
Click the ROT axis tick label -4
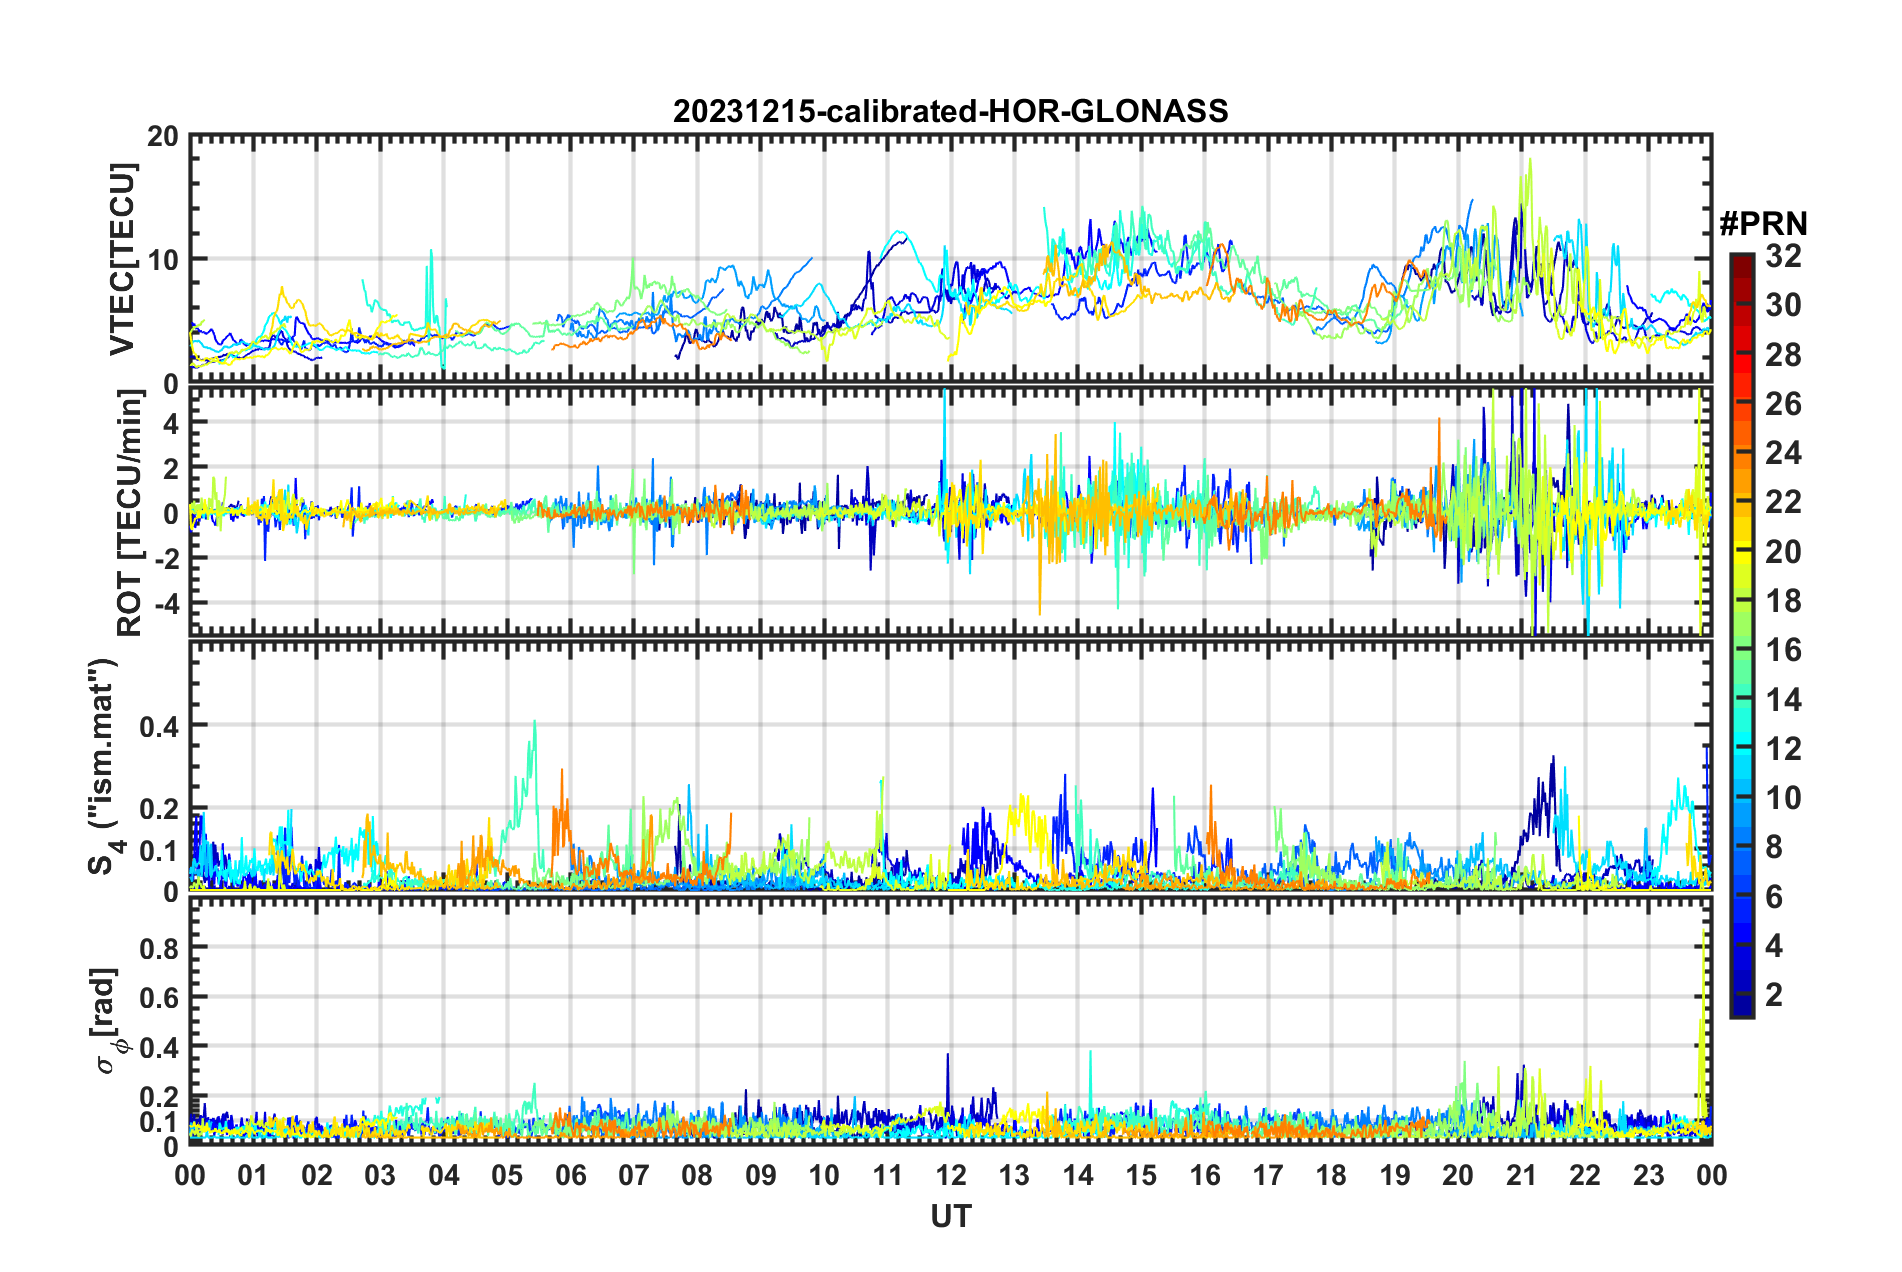pos(165,605)
